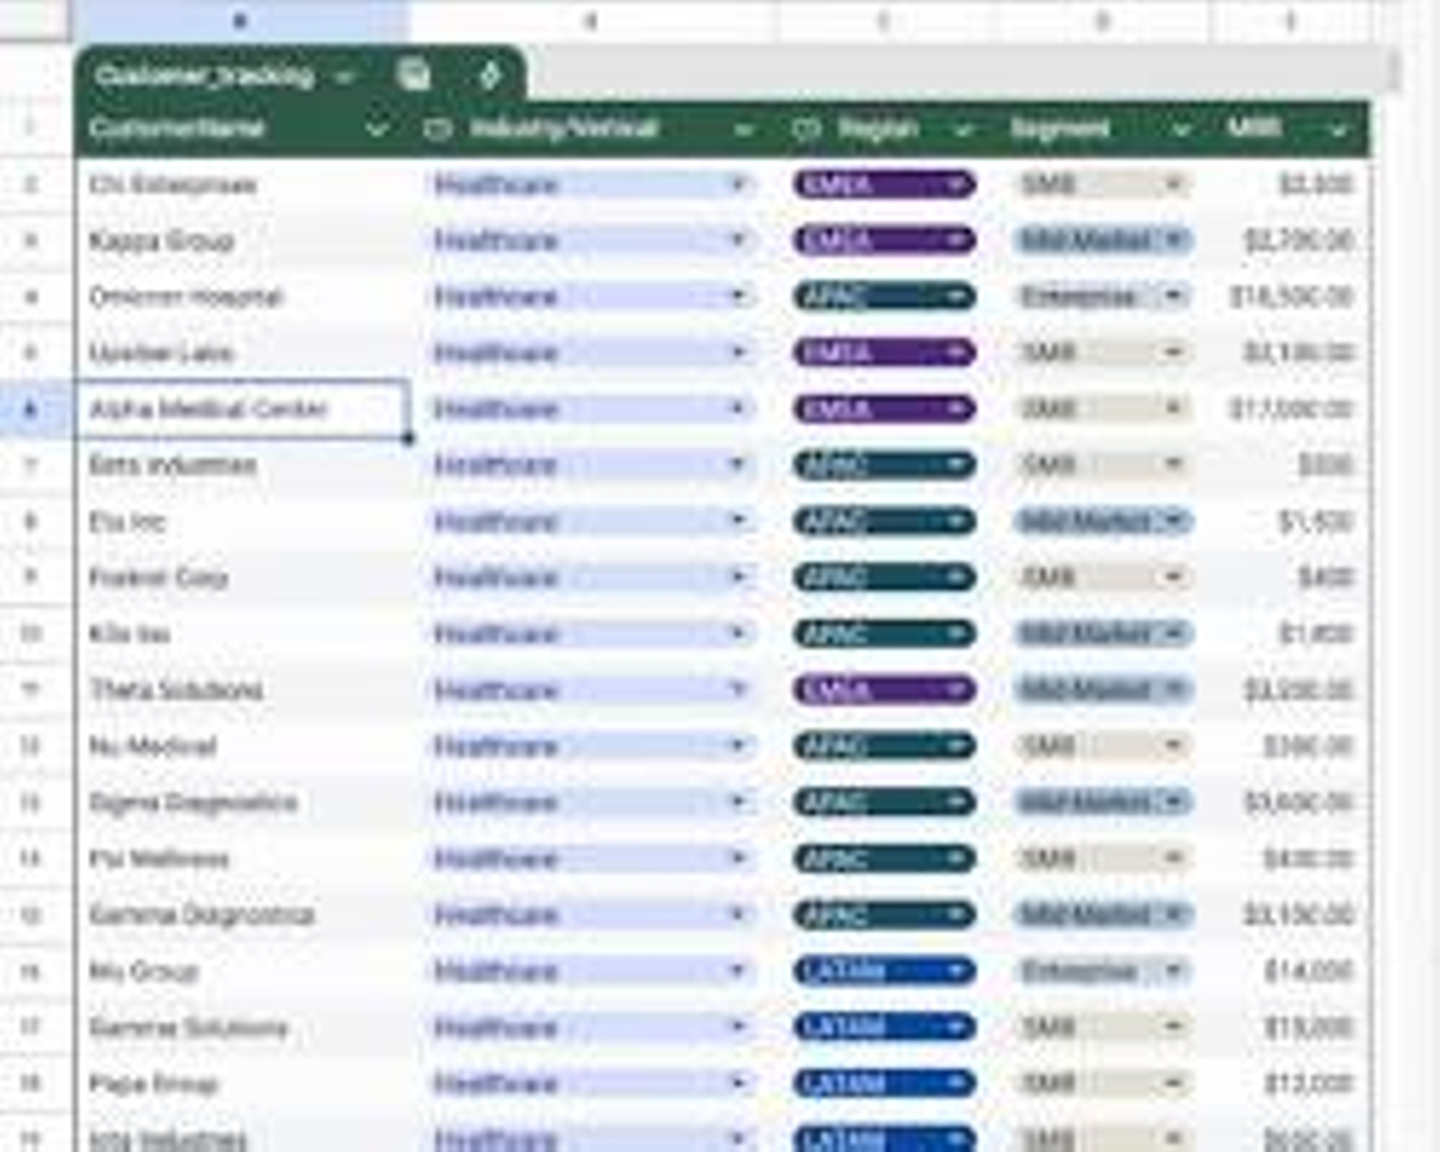This screenshot has height=1152, width=1440.
Task: Open MRR column header dropdown arrow
Action: (1338, 130)
